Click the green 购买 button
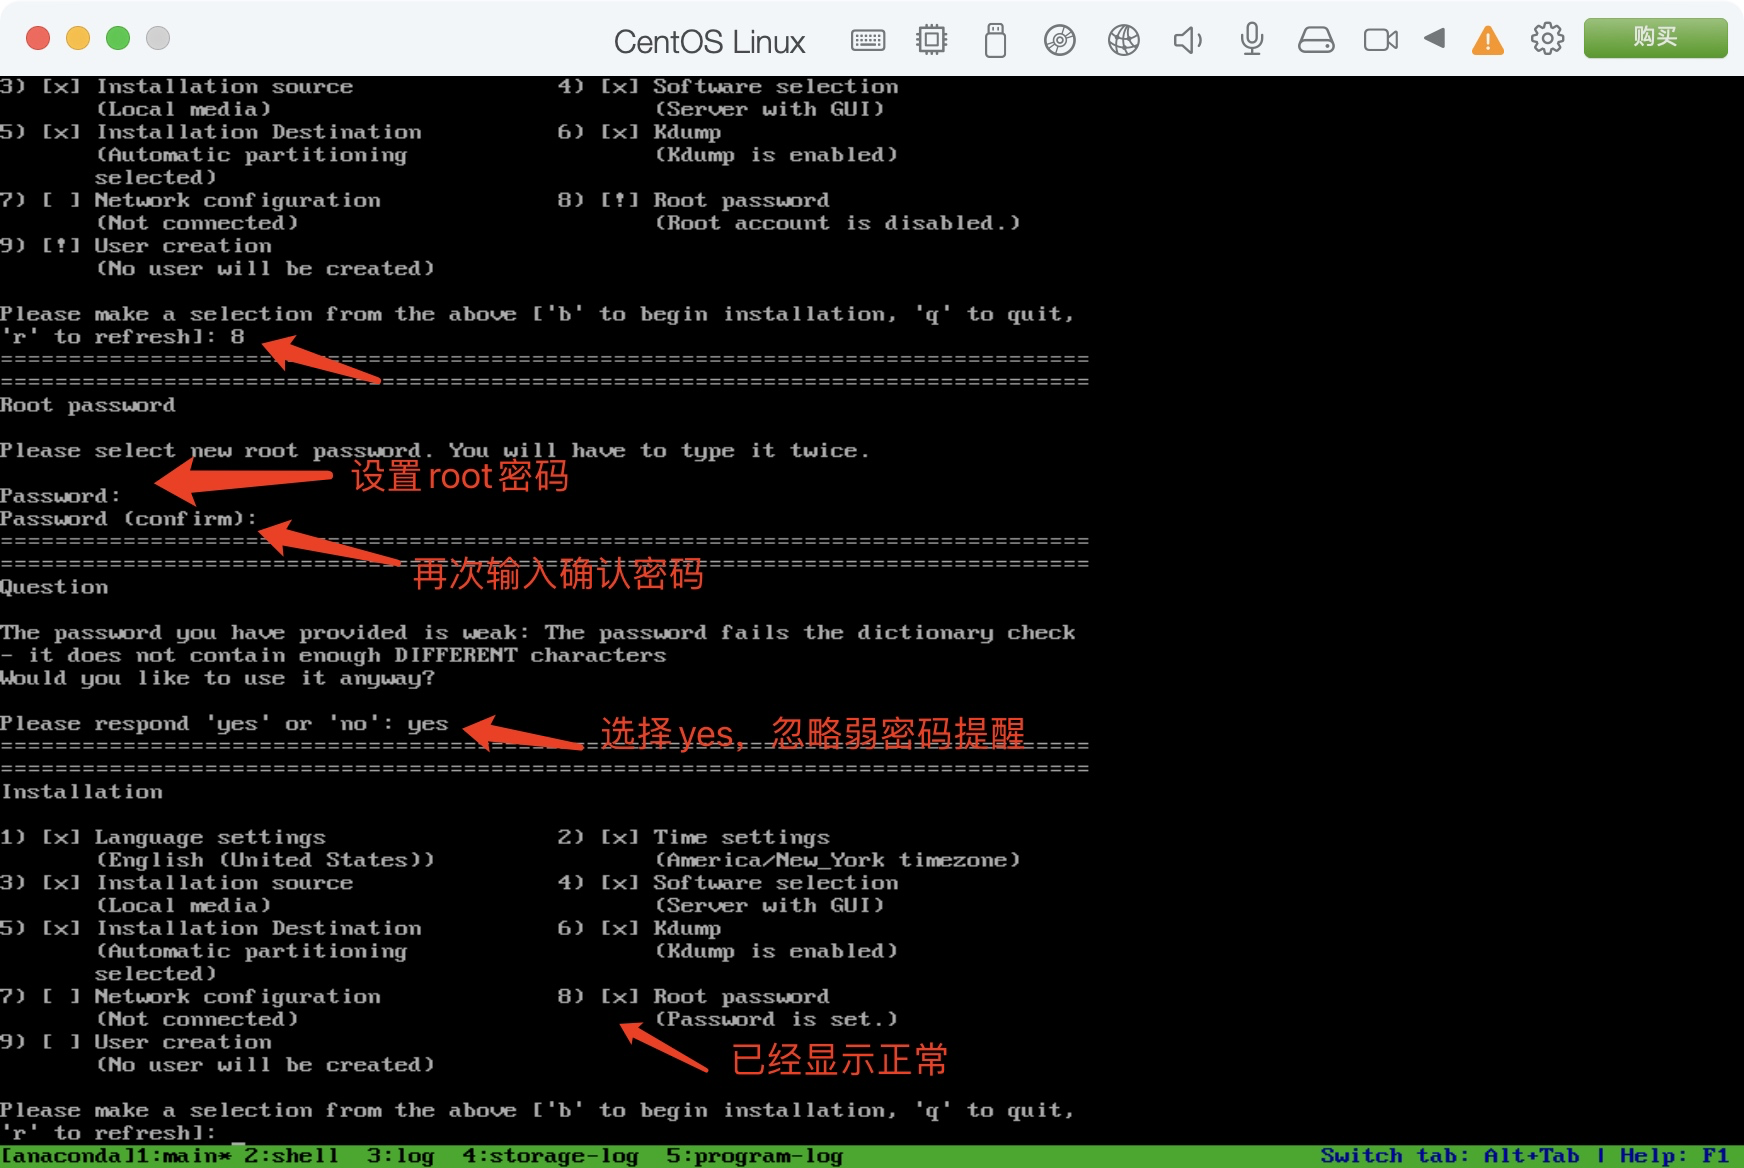The image size is (1744, 1168). 1655,38
